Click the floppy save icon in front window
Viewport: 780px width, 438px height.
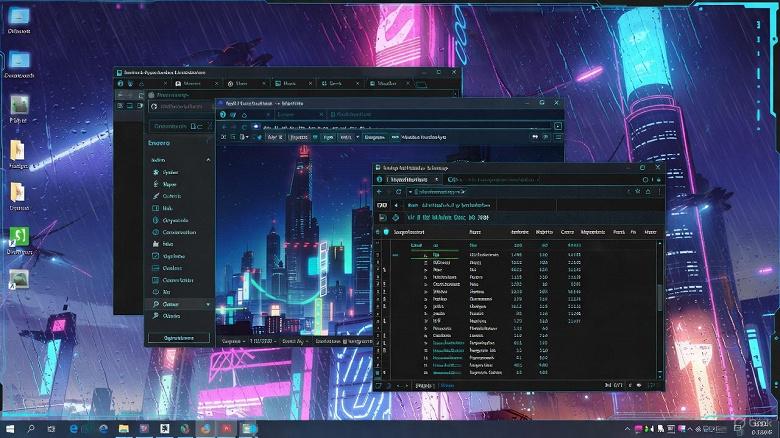click(383, 218)
